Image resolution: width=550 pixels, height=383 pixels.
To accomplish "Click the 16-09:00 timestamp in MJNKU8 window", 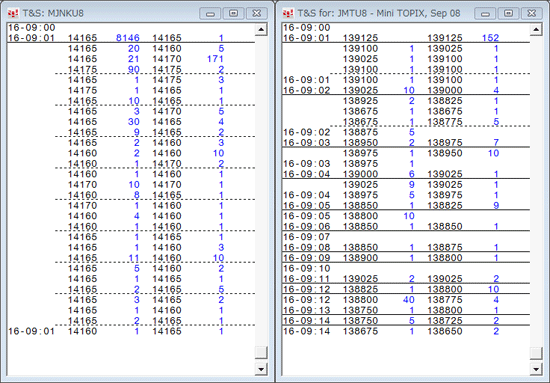I will click(x=32, y=27).
